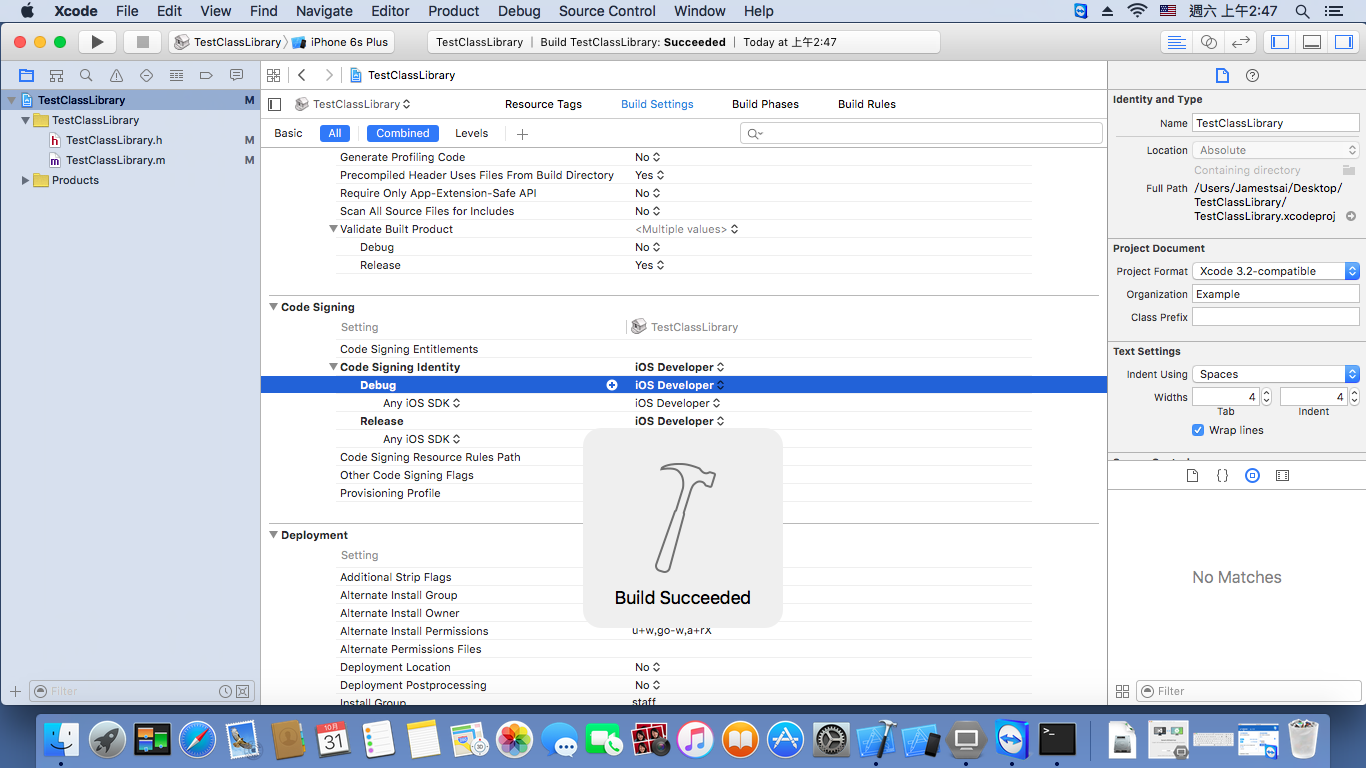Screen dimensions: 1366x768
Task: Hide the Utilities pane
Action: pos(1343,42)
